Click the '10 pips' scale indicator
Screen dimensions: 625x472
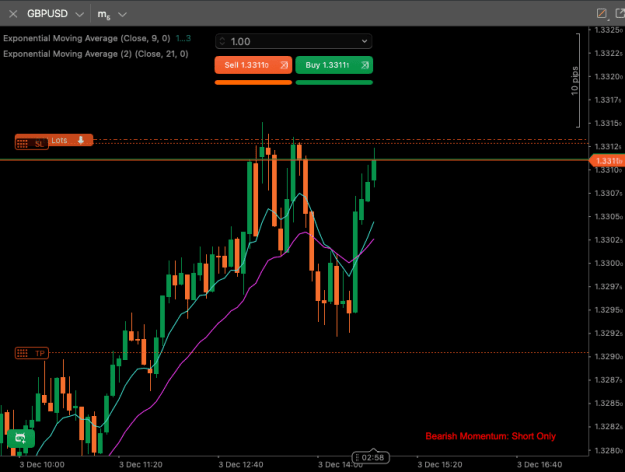[x=574, y=81]
